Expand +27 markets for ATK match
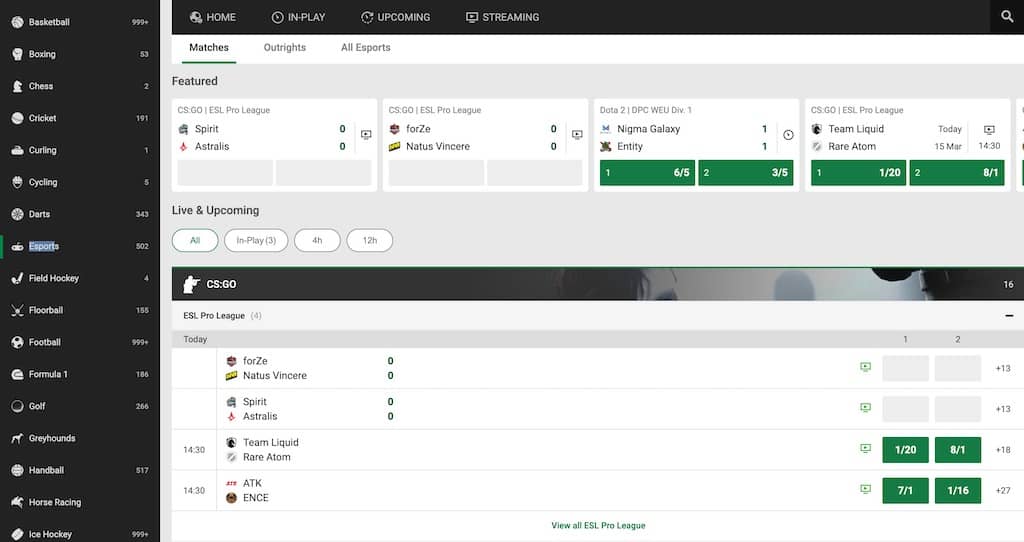 click(x=1003, y=490)
